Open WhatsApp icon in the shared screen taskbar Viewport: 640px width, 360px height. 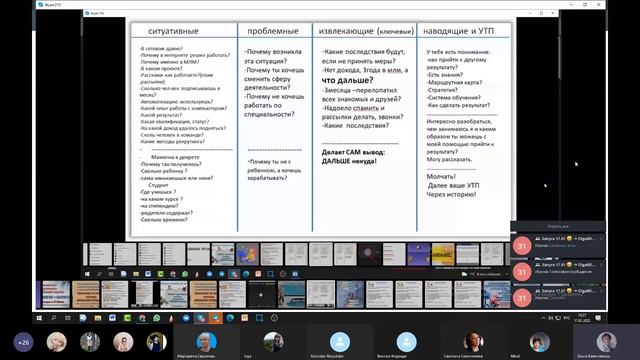click(185, 274)
